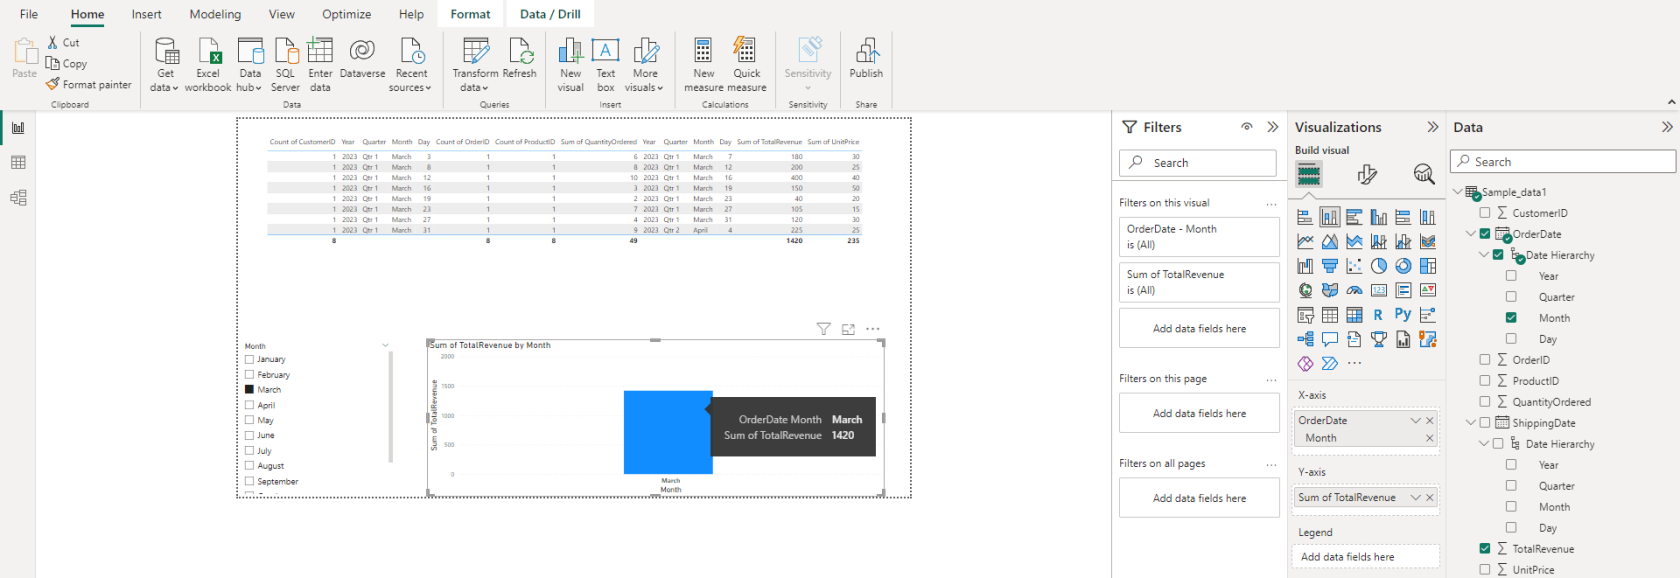This screenshot has width=1680, height=578.
Task: Collapse the Data pane
Action: click(x=1667, y=127)
